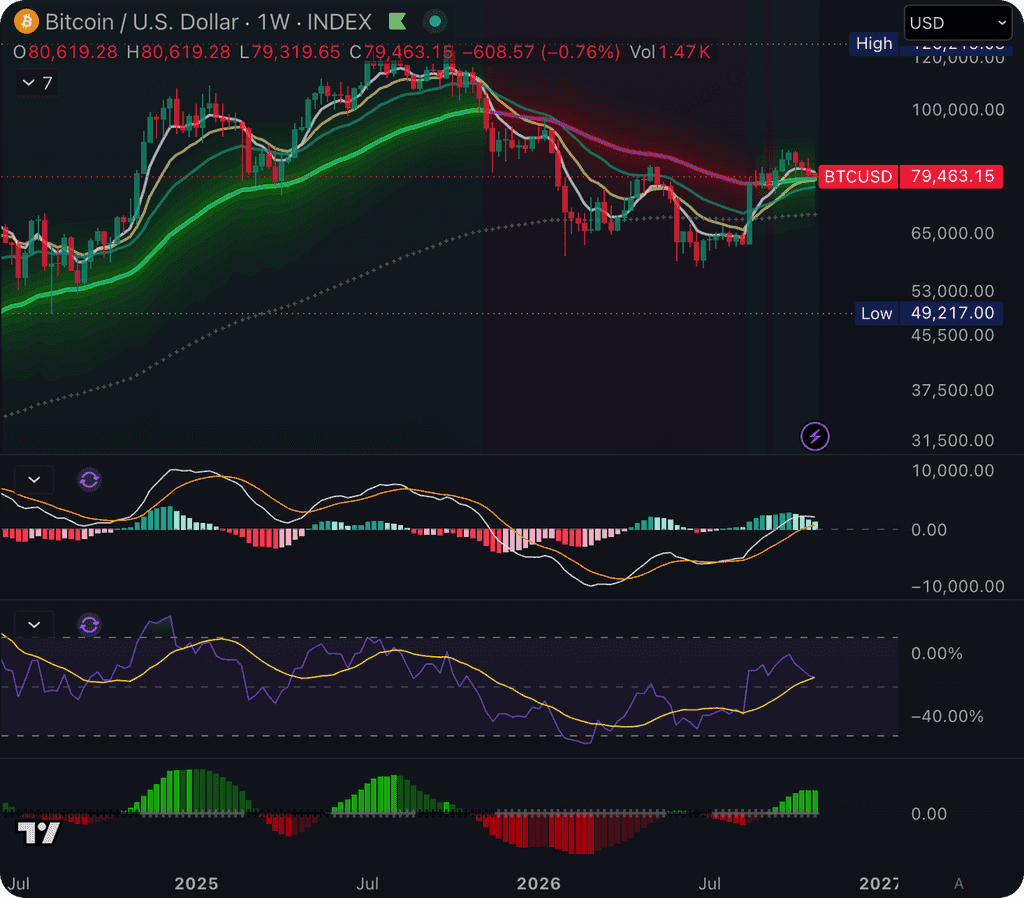Click the 45,500.00 price axis label

click(953, 336)
